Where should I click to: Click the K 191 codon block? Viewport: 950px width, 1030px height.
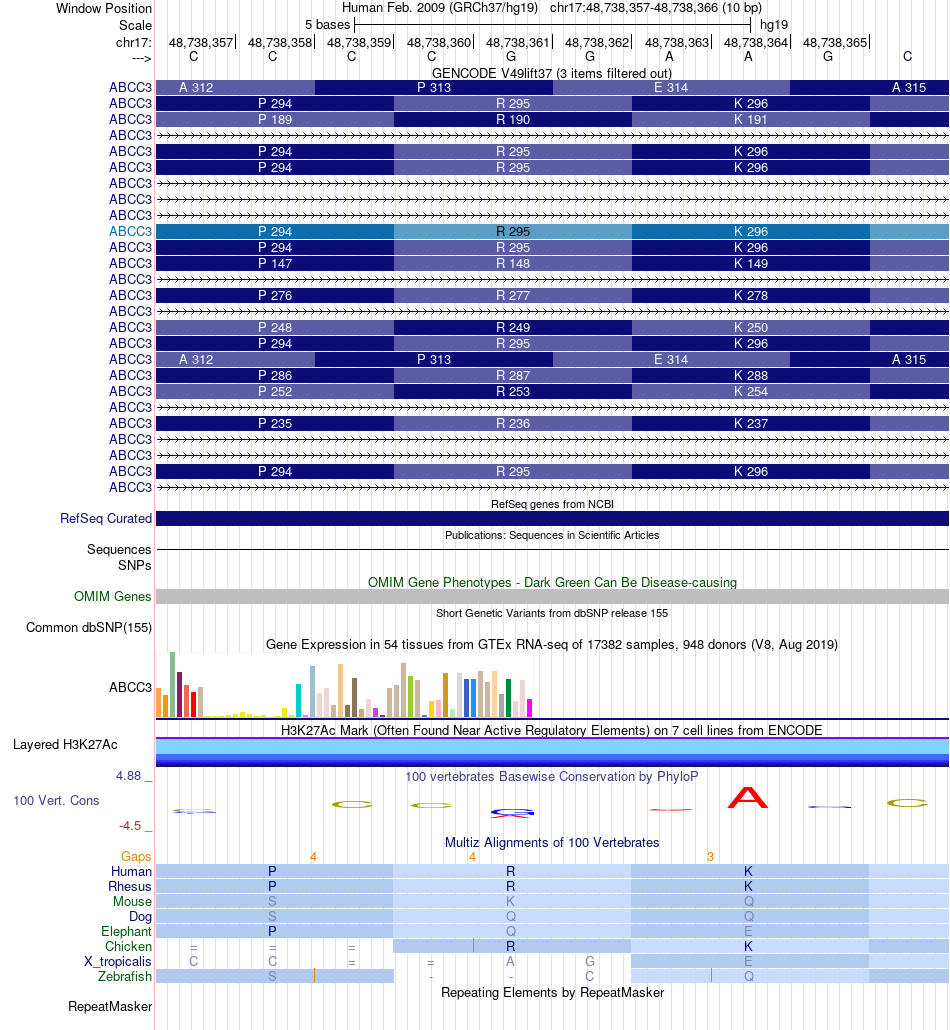pos(750,120)
